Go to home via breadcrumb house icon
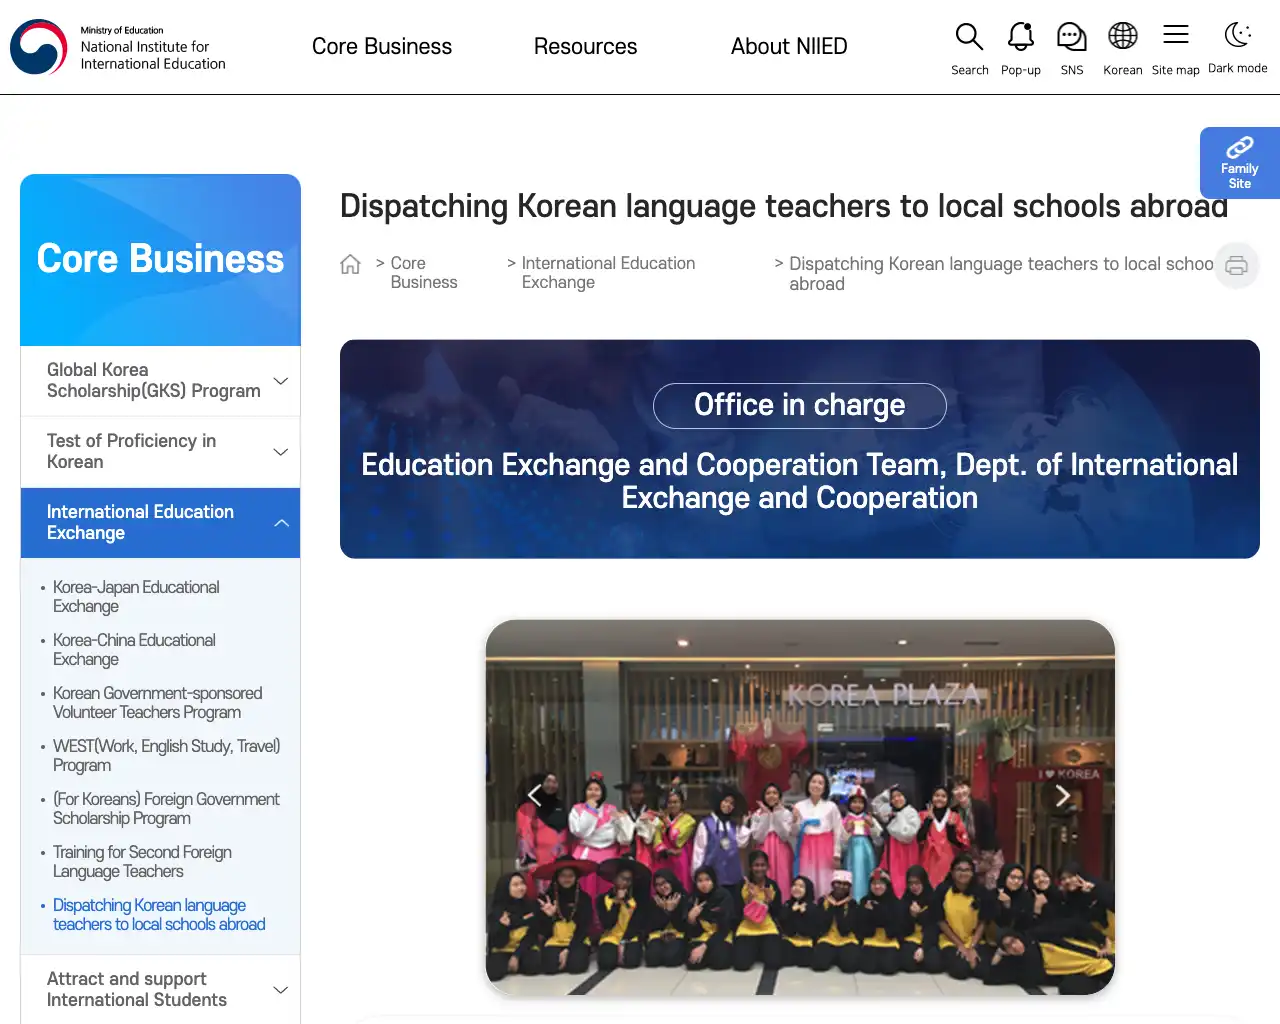1280x1024 pixels. click(x=350, y=264)
